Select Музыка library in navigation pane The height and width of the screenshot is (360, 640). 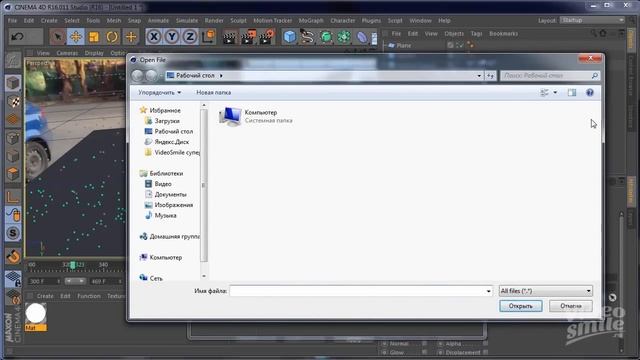(x=165, y=216)
